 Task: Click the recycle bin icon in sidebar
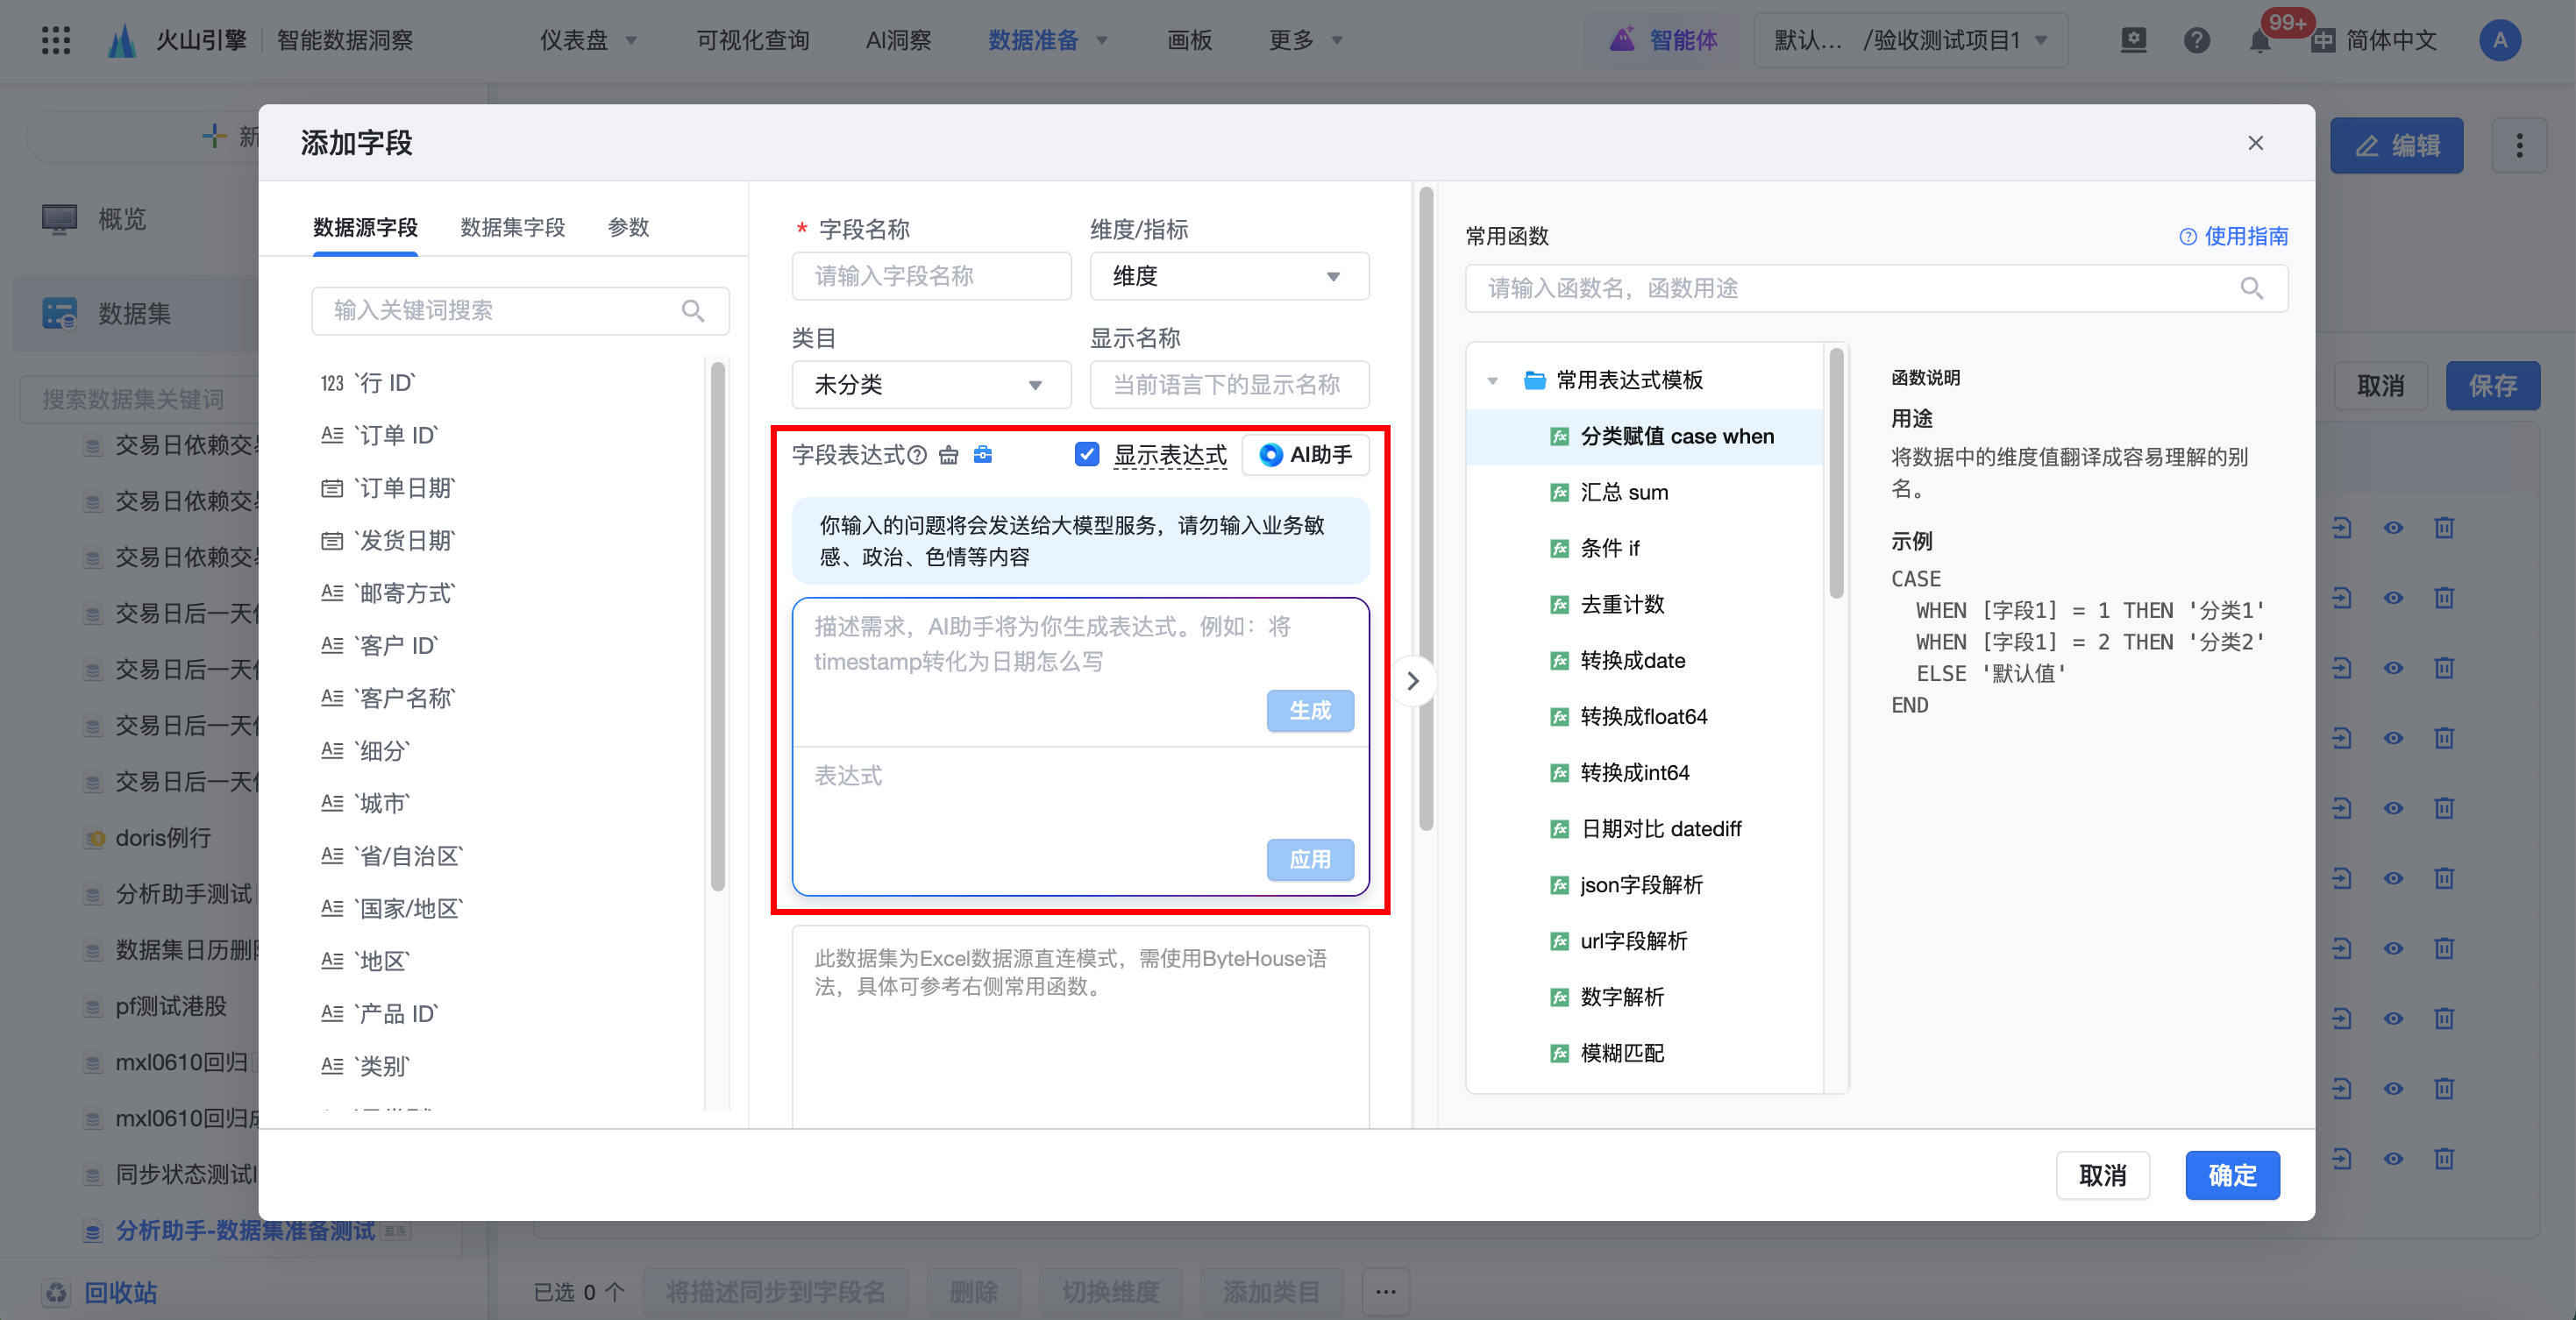56,1293
